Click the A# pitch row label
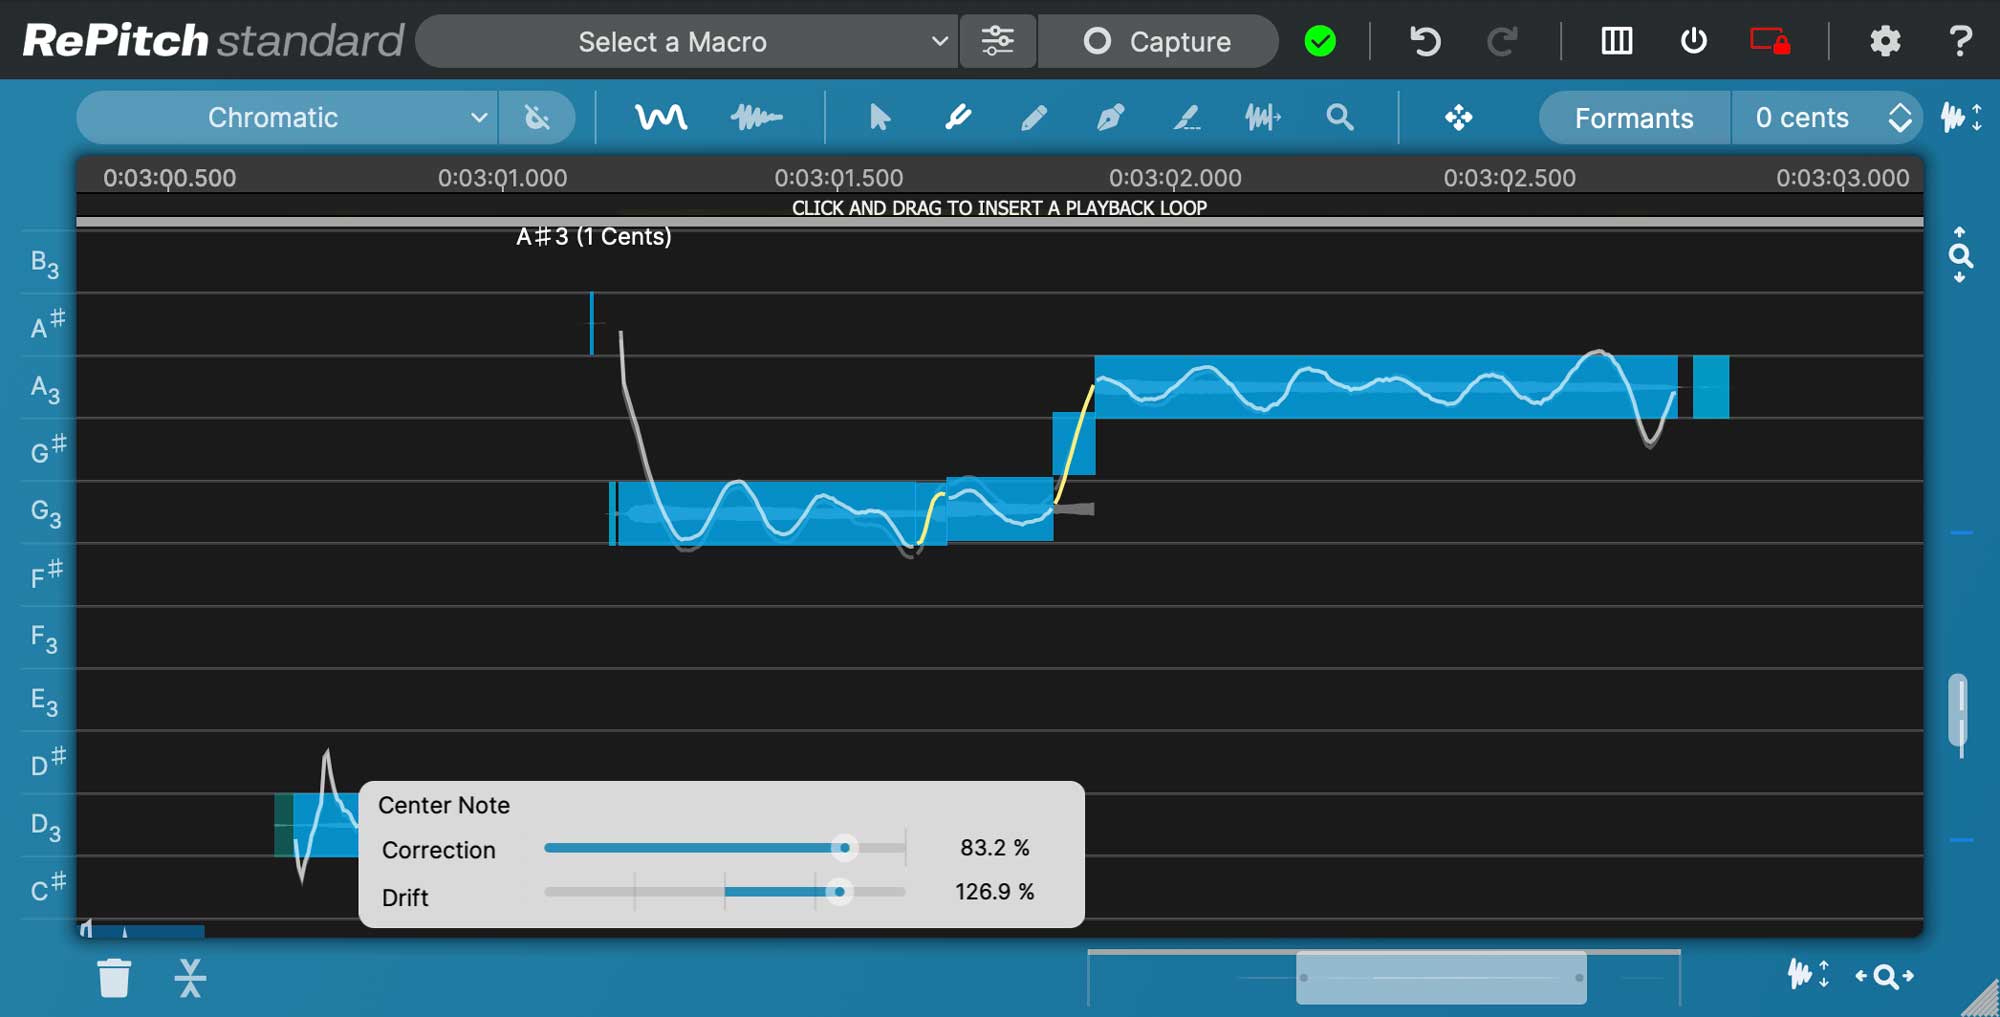The height and width of the screenshot is (1017, 2000). click(47, 324)
